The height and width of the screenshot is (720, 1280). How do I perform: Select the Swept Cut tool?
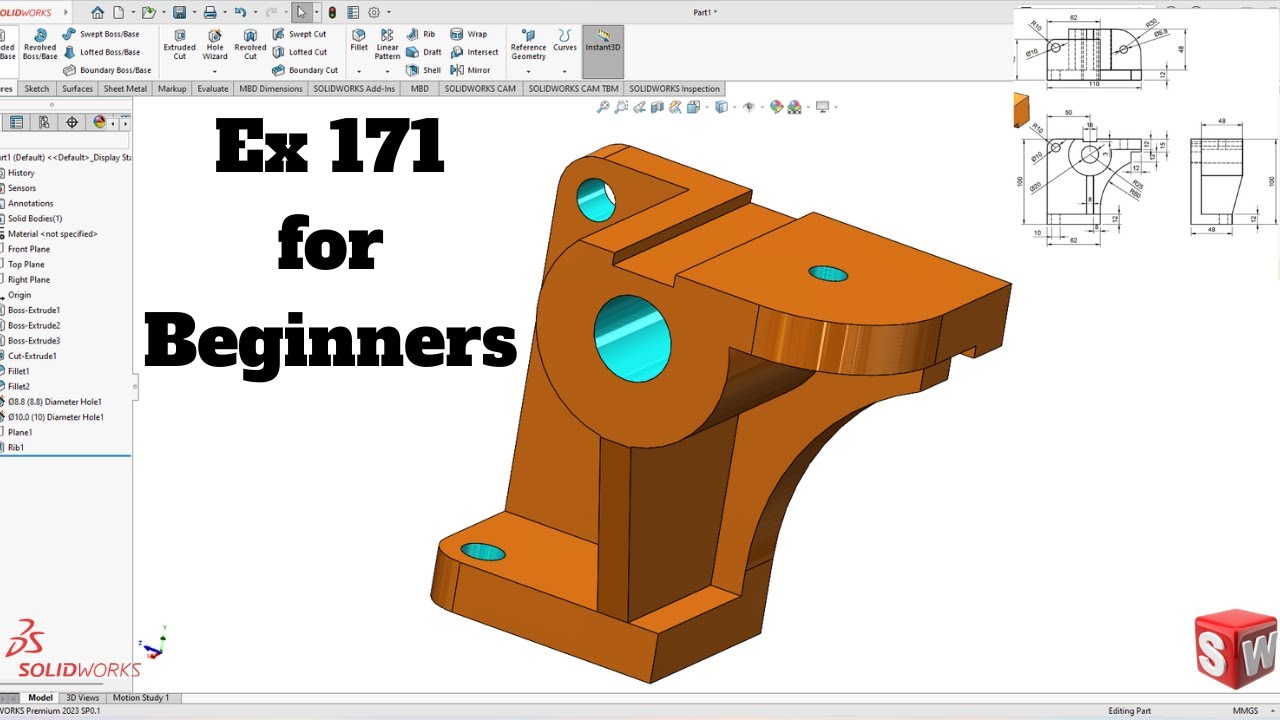click(299, 34)
